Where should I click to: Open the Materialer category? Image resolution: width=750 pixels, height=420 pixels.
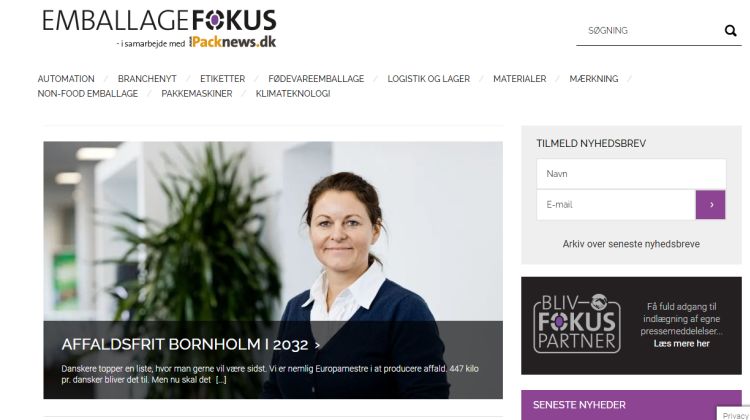(x=519, y=78)
